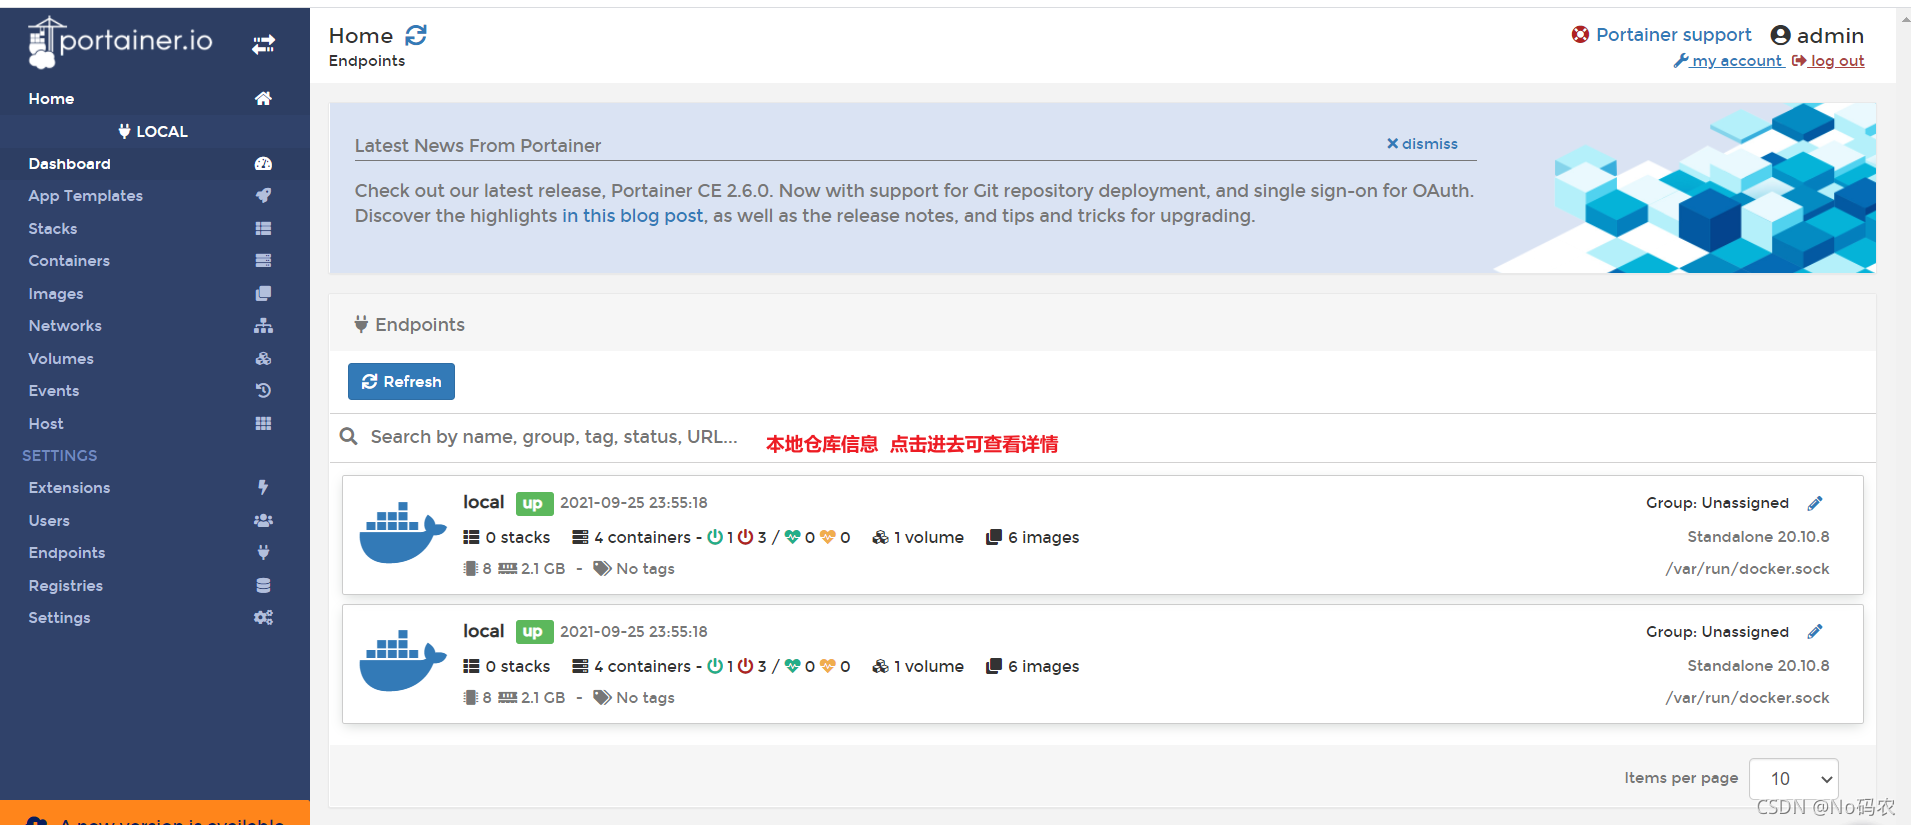This screenshot has width=1911, height=825.
Task: Toggle the sidebar collapse arrows icon
Action: (263, 44)
